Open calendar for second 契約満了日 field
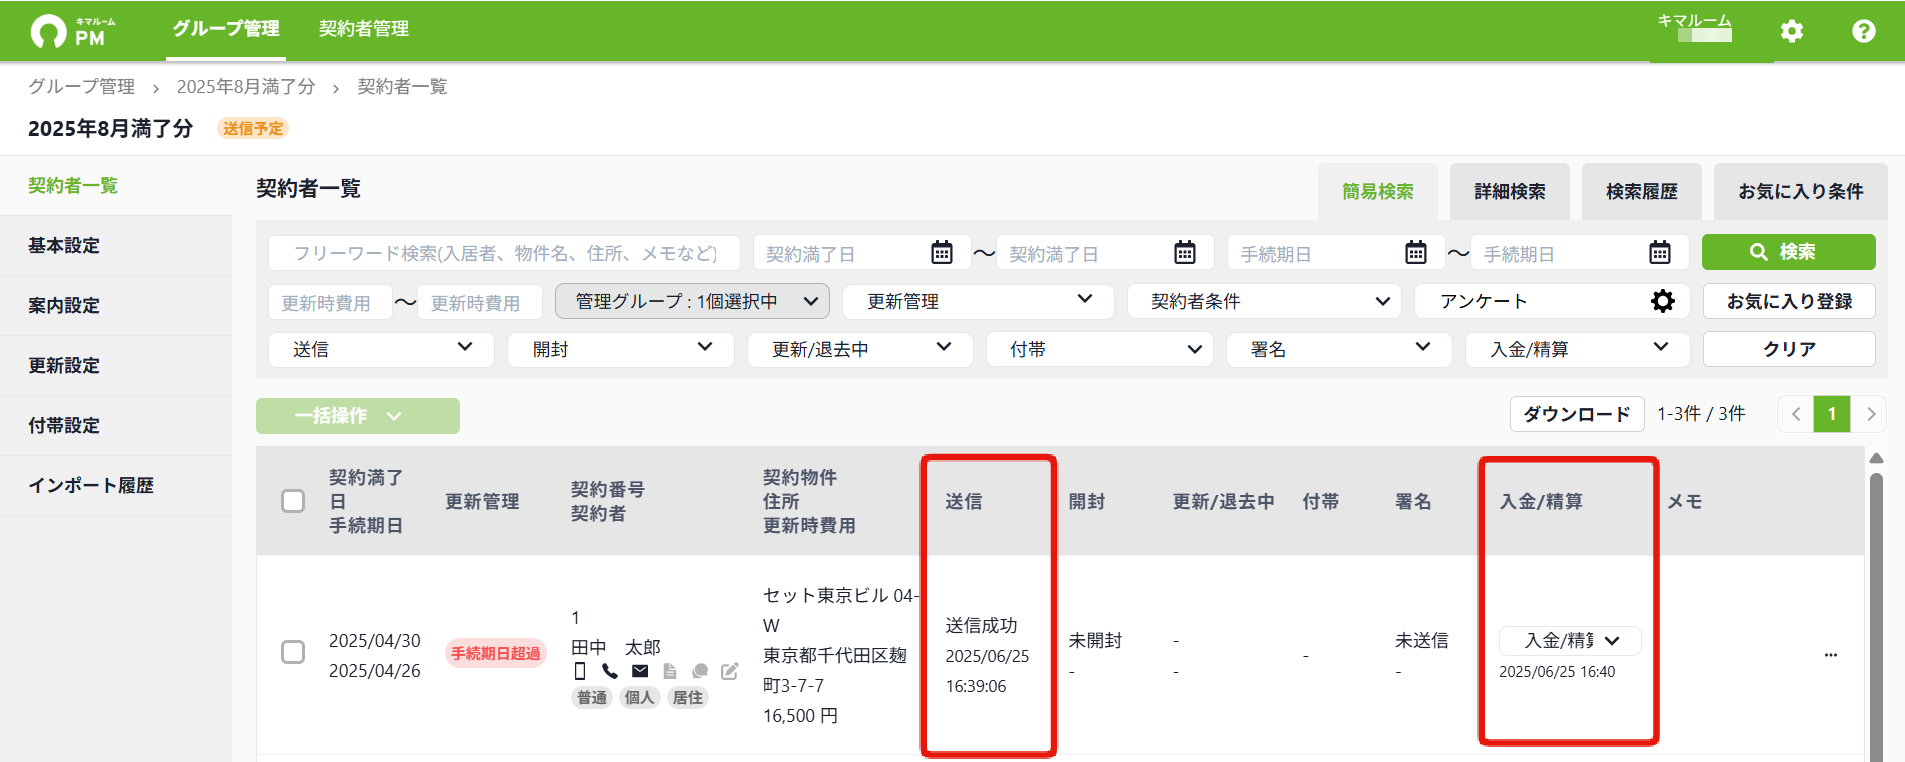Screen dimensions: 1905x762 pyautogui.click(x=1185, y=253)
